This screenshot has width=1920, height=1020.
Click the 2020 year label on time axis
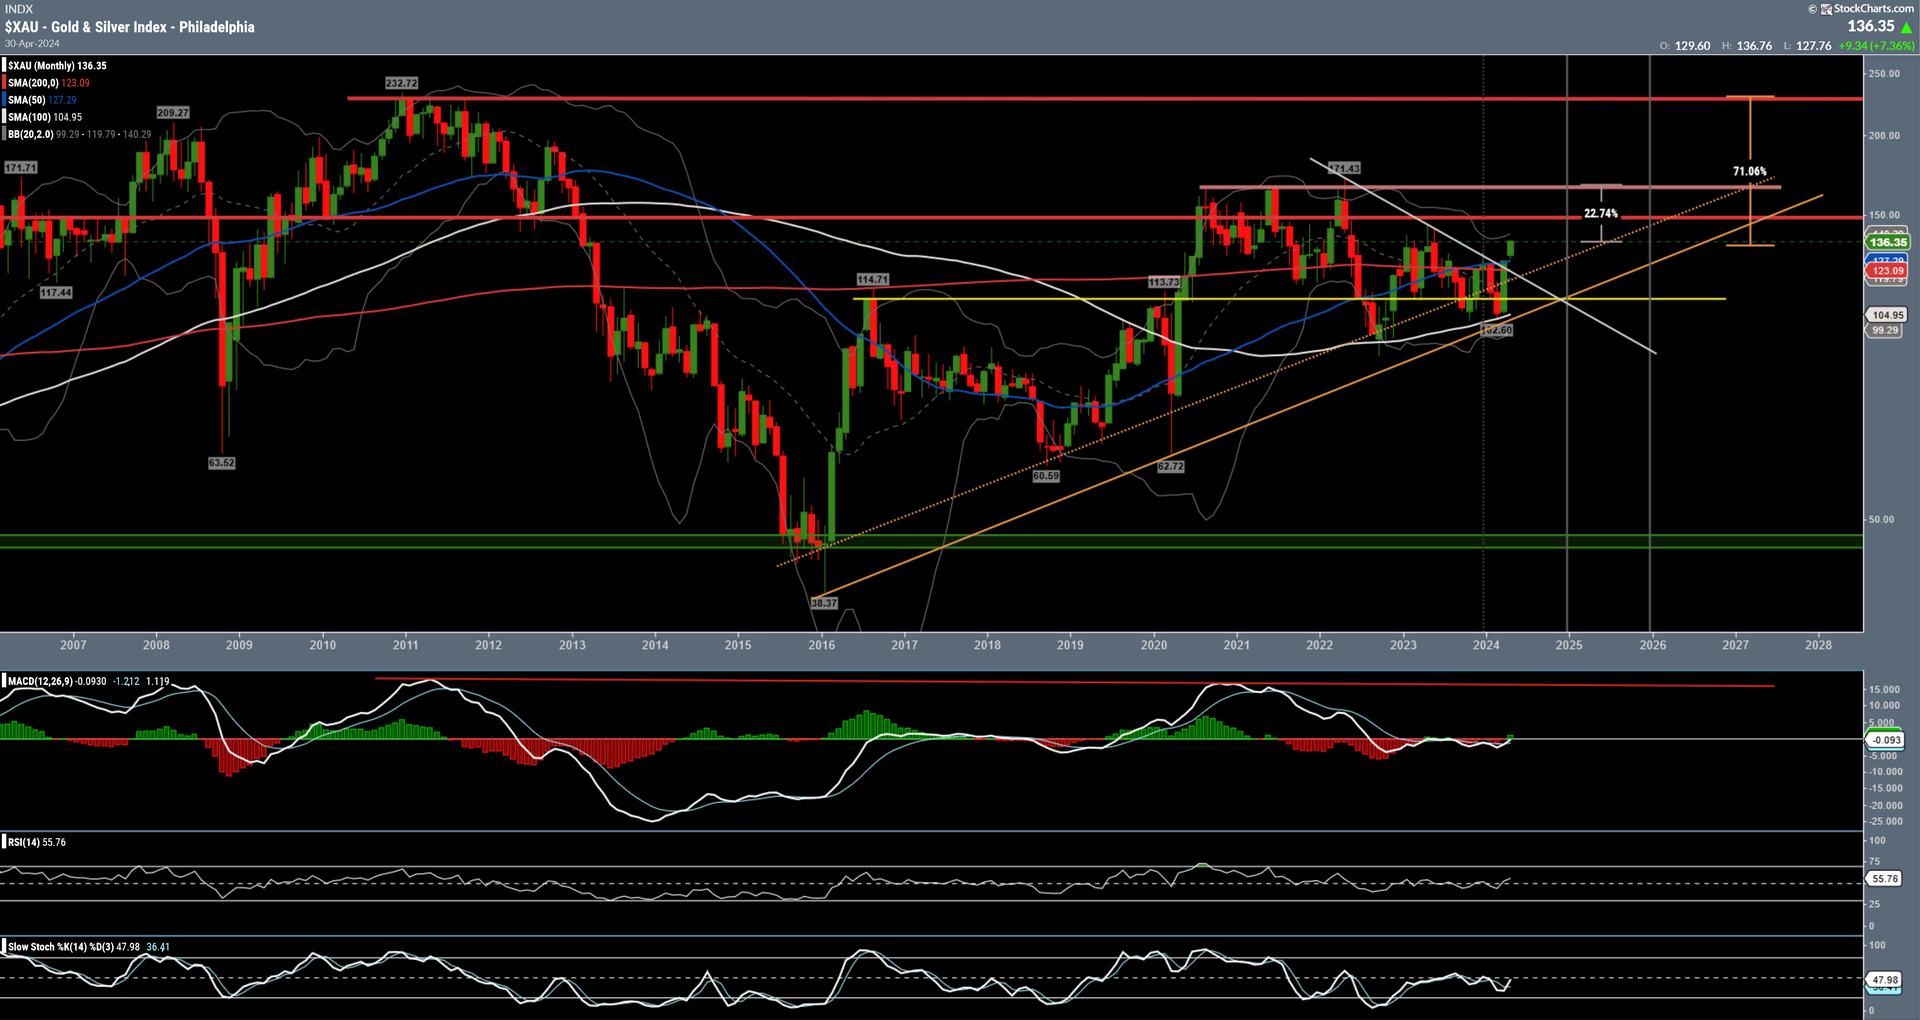pyautogui.click(x=1154, y=645)
